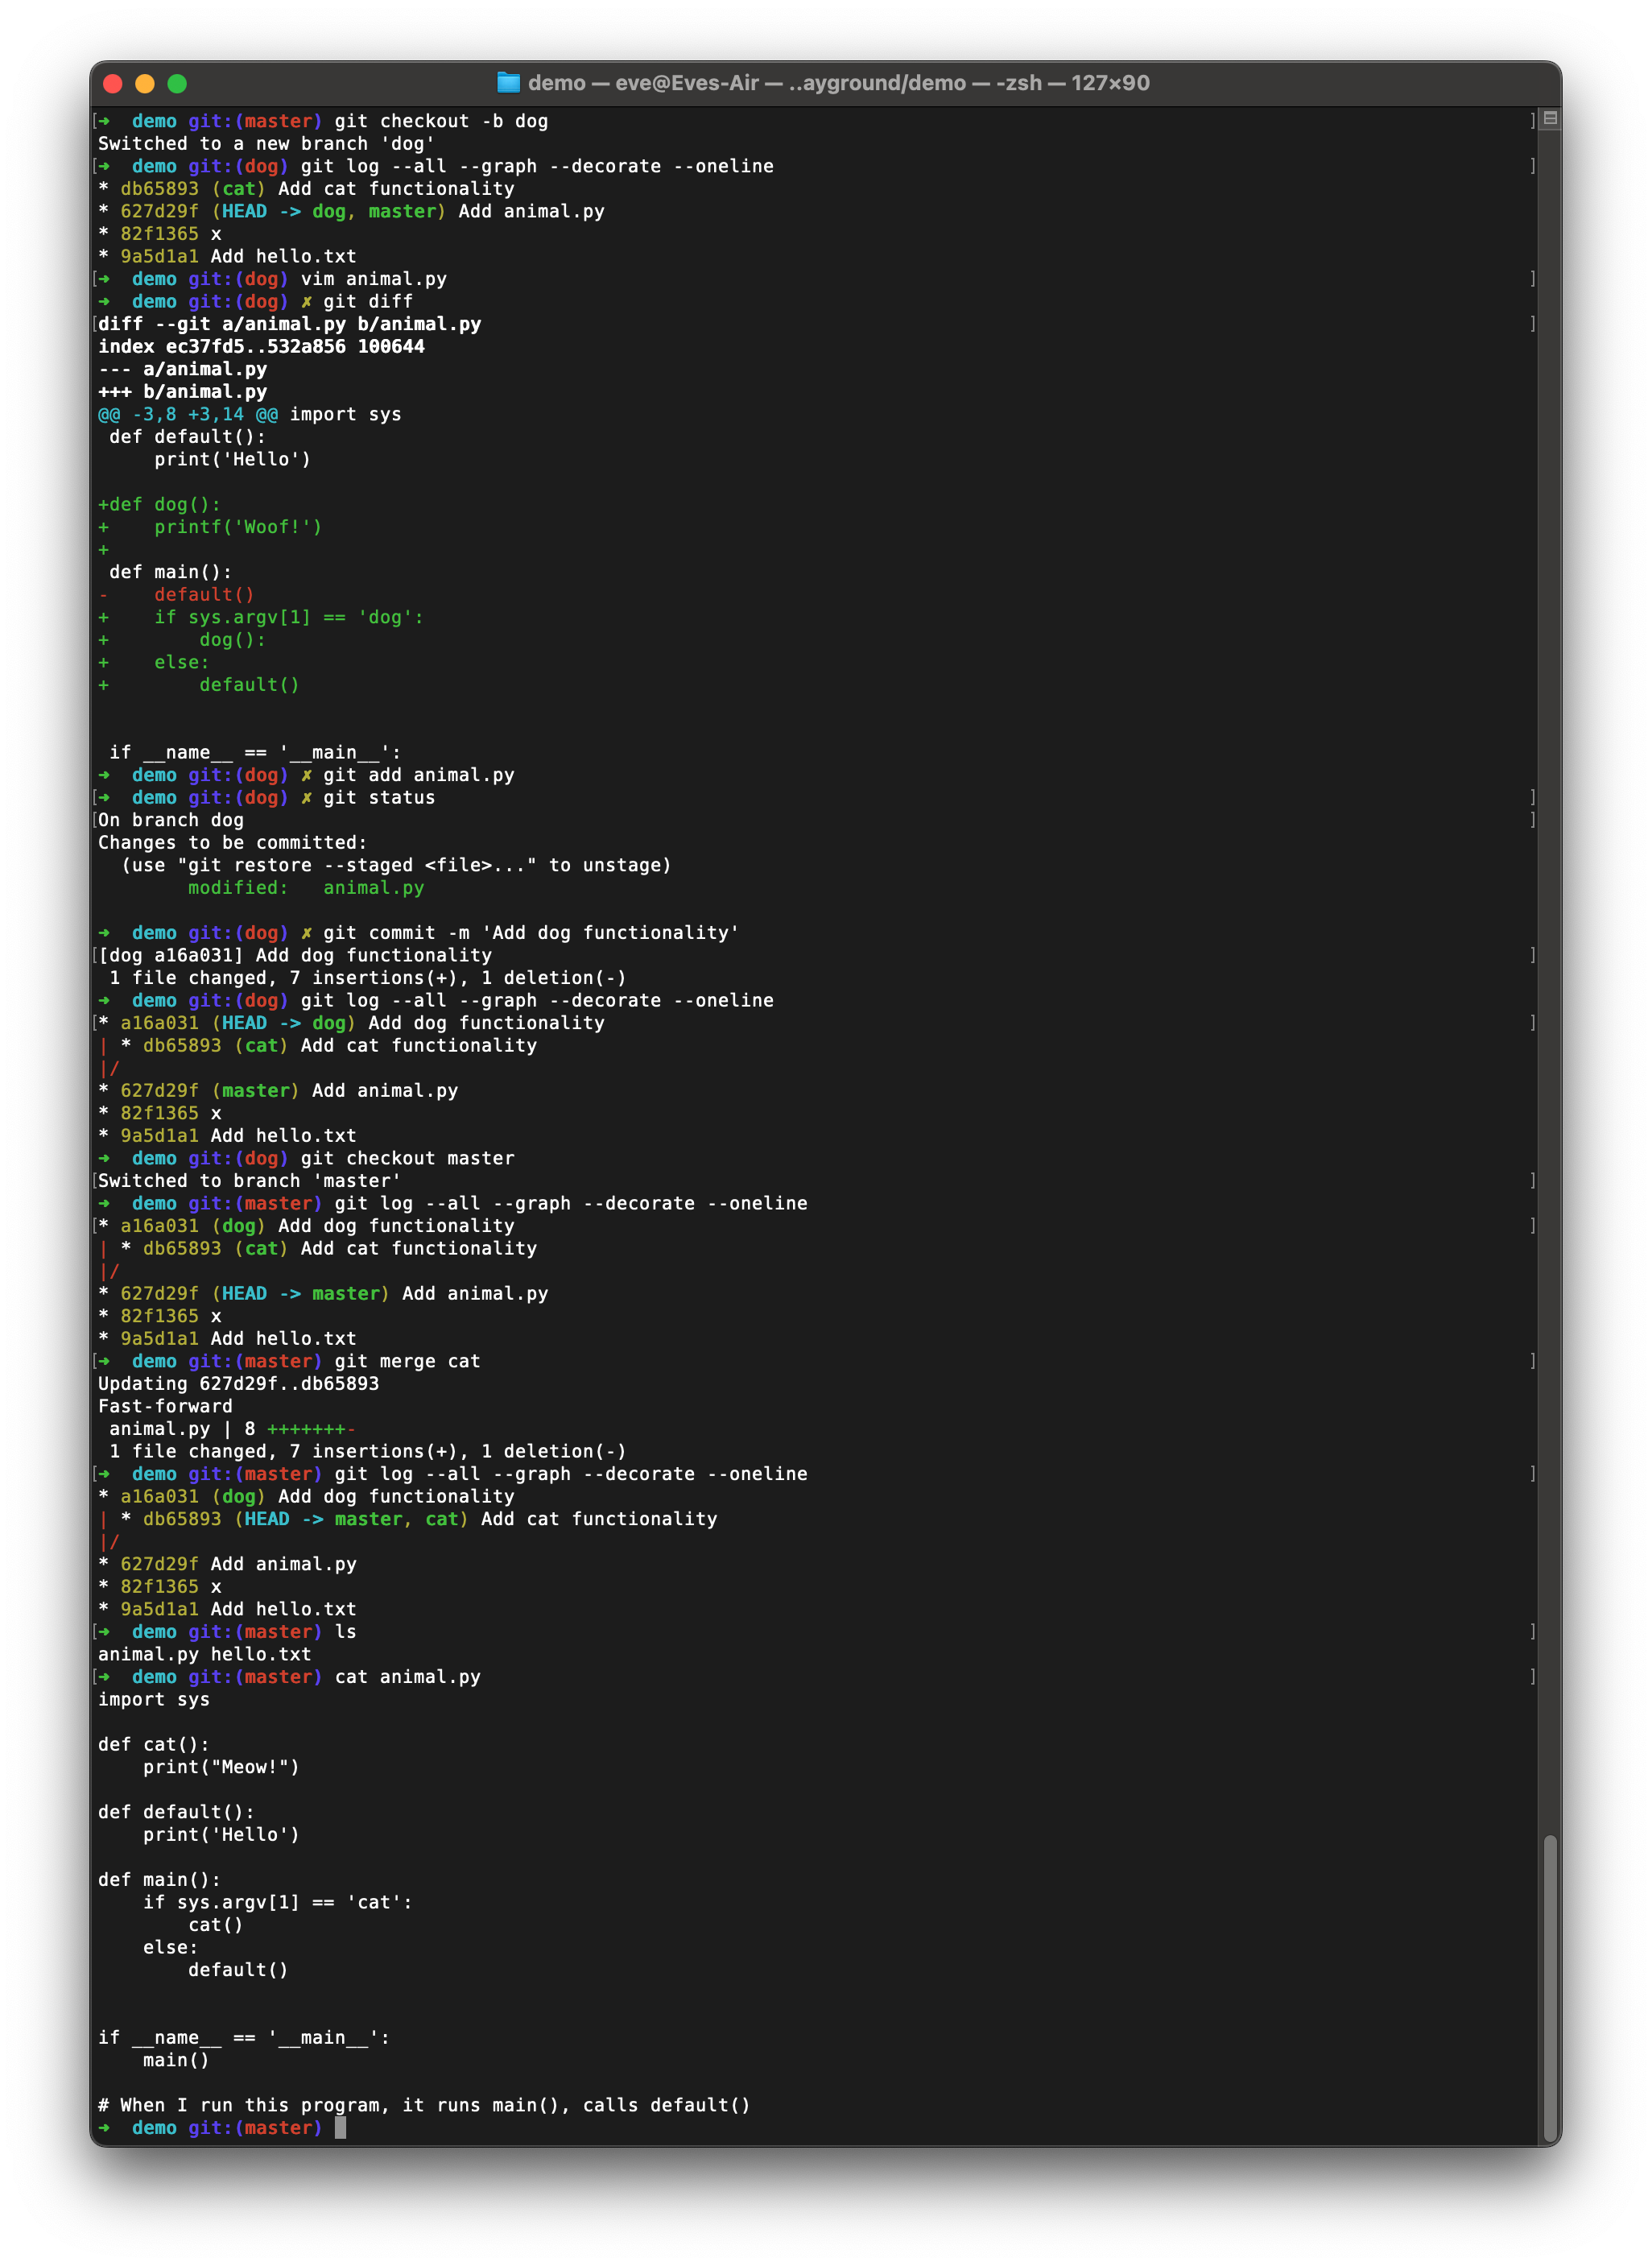
Task: Select the red close traffic light
Action: click(112, 83)
